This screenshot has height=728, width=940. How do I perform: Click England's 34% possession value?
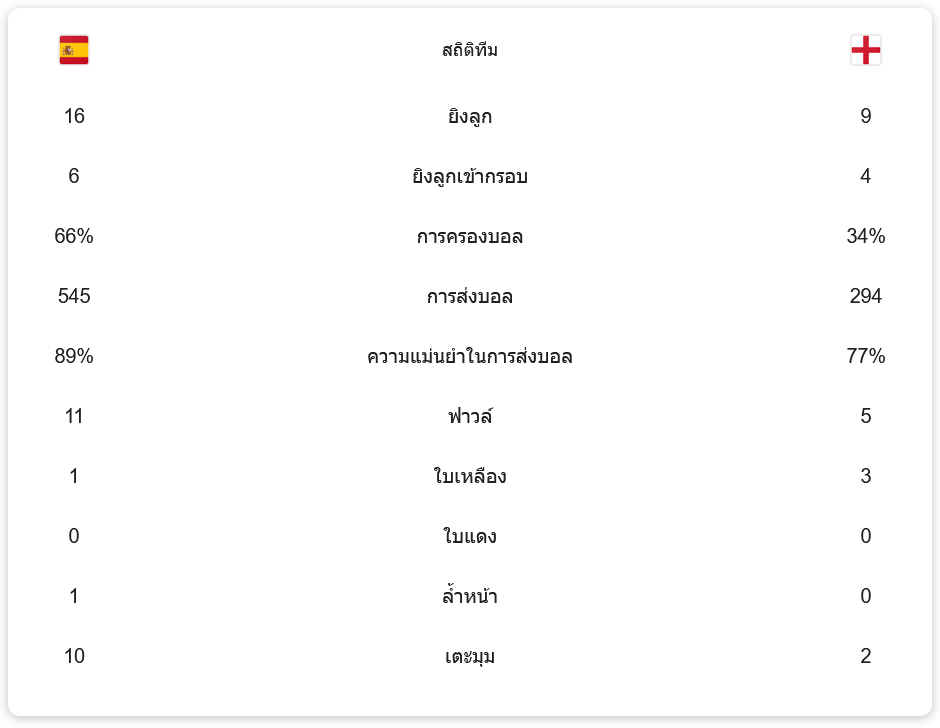866,236
